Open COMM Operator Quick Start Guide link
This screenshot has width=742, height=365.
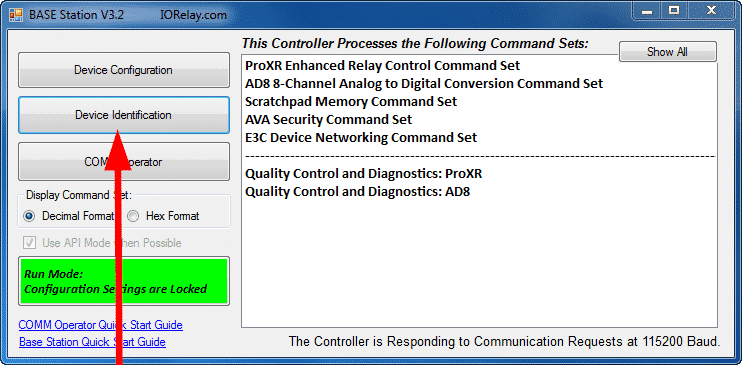click(x=100, y=325)
